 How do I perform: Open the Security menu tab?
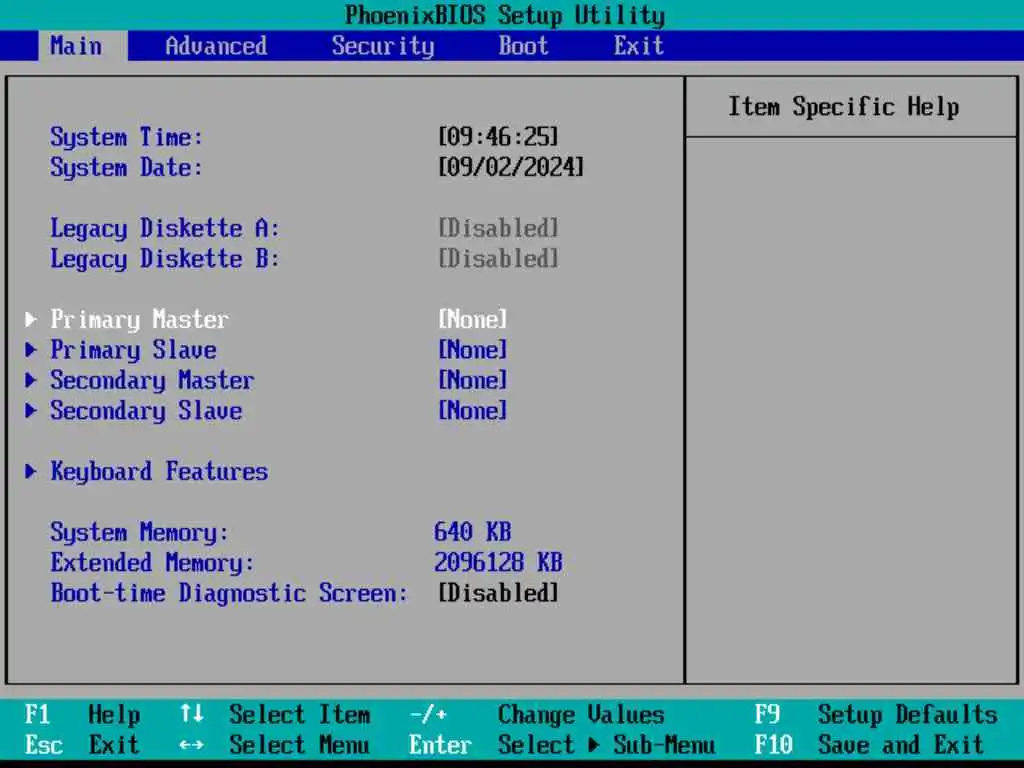point(383,46)
